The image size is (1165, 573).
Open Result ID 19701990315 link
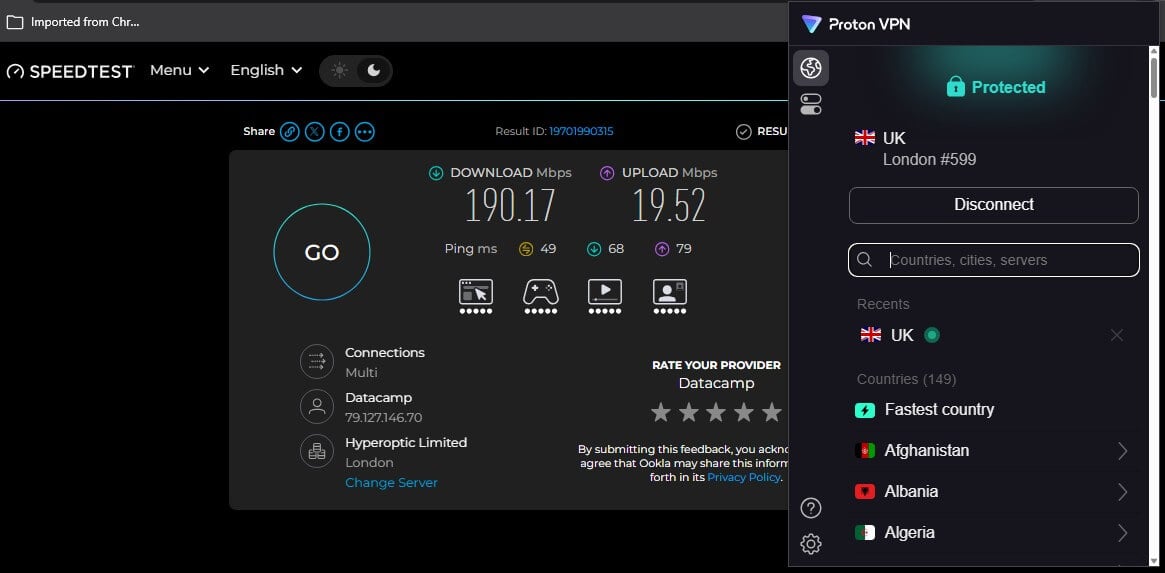coord(581,132)
